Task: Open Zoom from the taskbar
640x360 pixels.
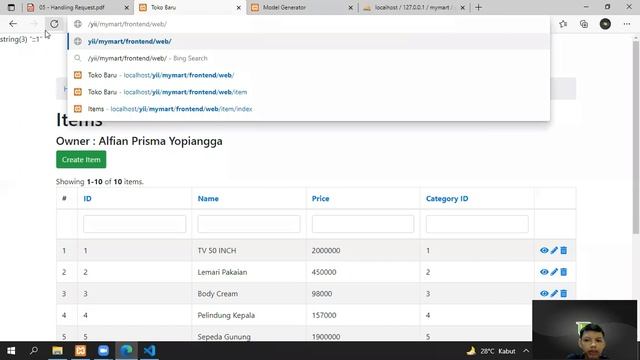Action: [103, 351]
